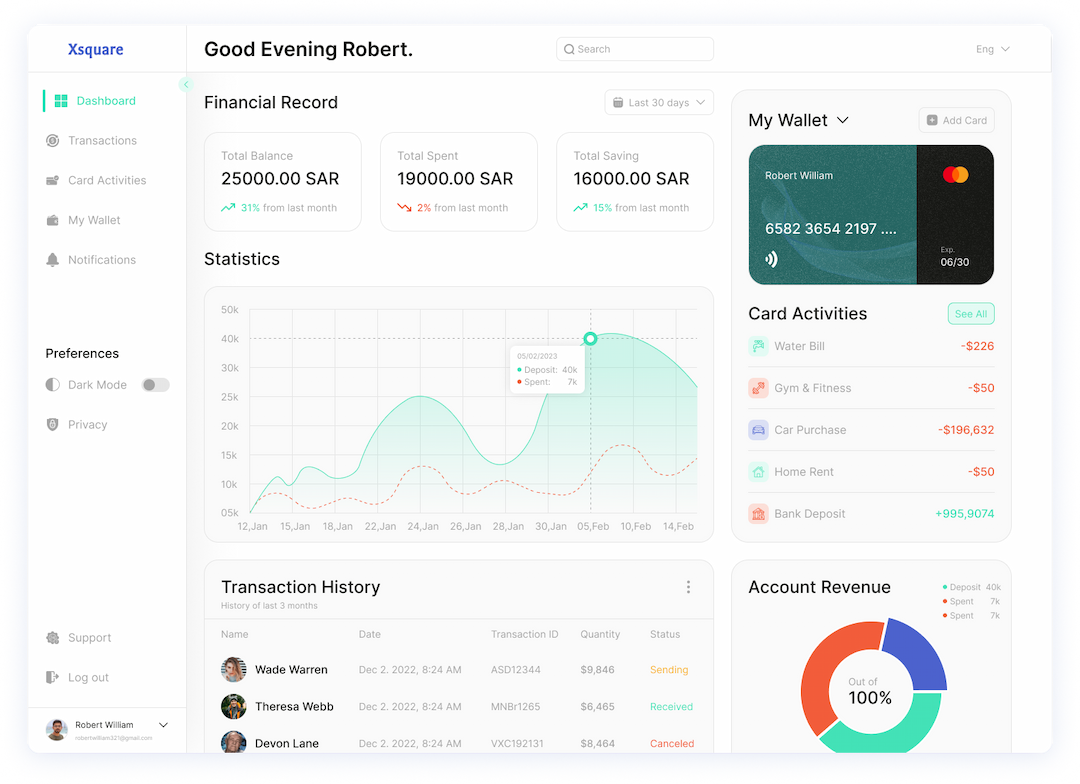Image resolution: width=1080 pixels, height=784 pixels.
Task: Click Theresa Webb's avatar
Action: coord(233,706)
